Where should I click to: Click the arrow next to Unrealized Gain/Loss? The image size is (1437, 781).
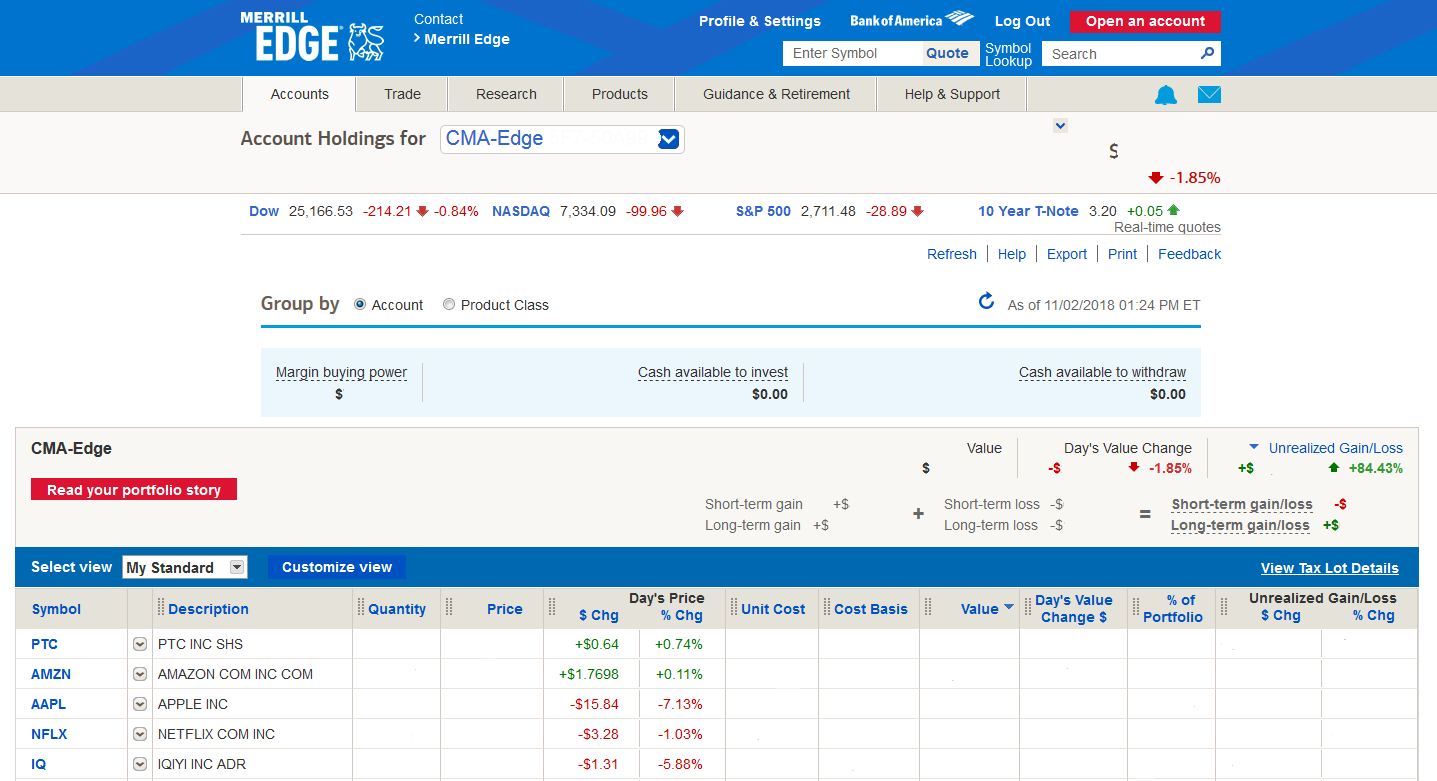pyautogui.click(x=1254, y=448)
